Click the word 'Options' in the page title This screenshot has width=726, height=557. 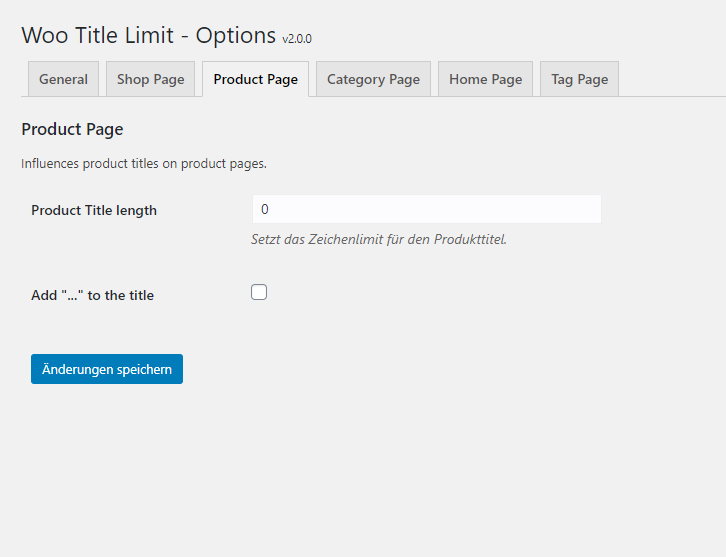[236, 36]
